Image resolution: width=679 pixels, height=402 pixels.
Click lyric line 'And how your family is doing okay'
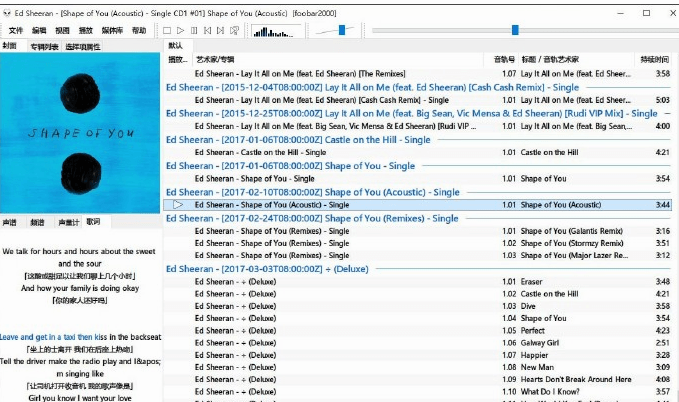(80, 288)
